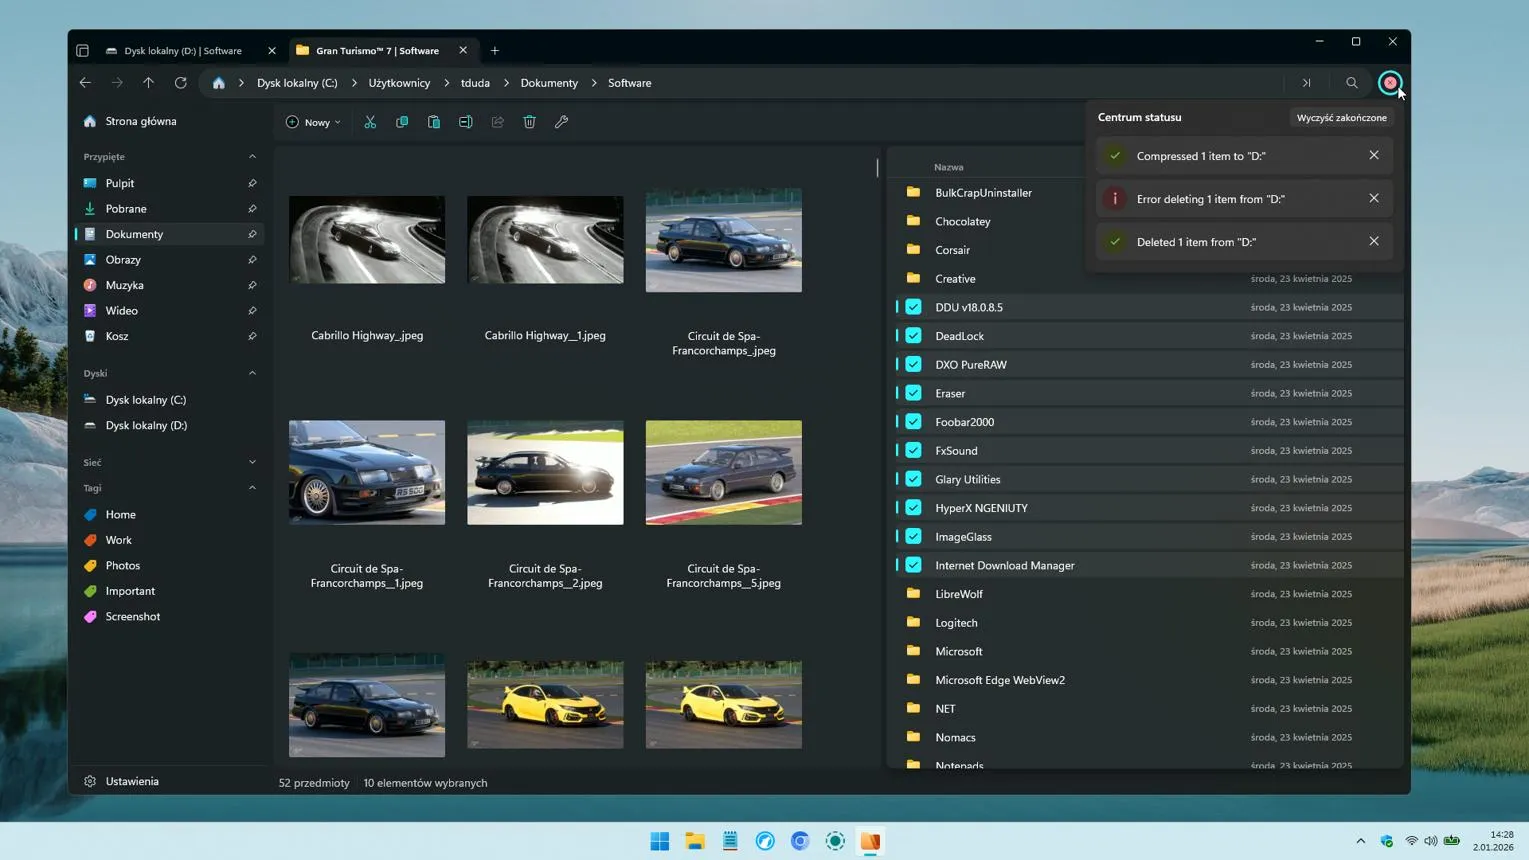Go up one directory with up arrow
Image resolution: width=1529 pixels, height=860 pixels.
pyautogui.click(x=148, y=83)
